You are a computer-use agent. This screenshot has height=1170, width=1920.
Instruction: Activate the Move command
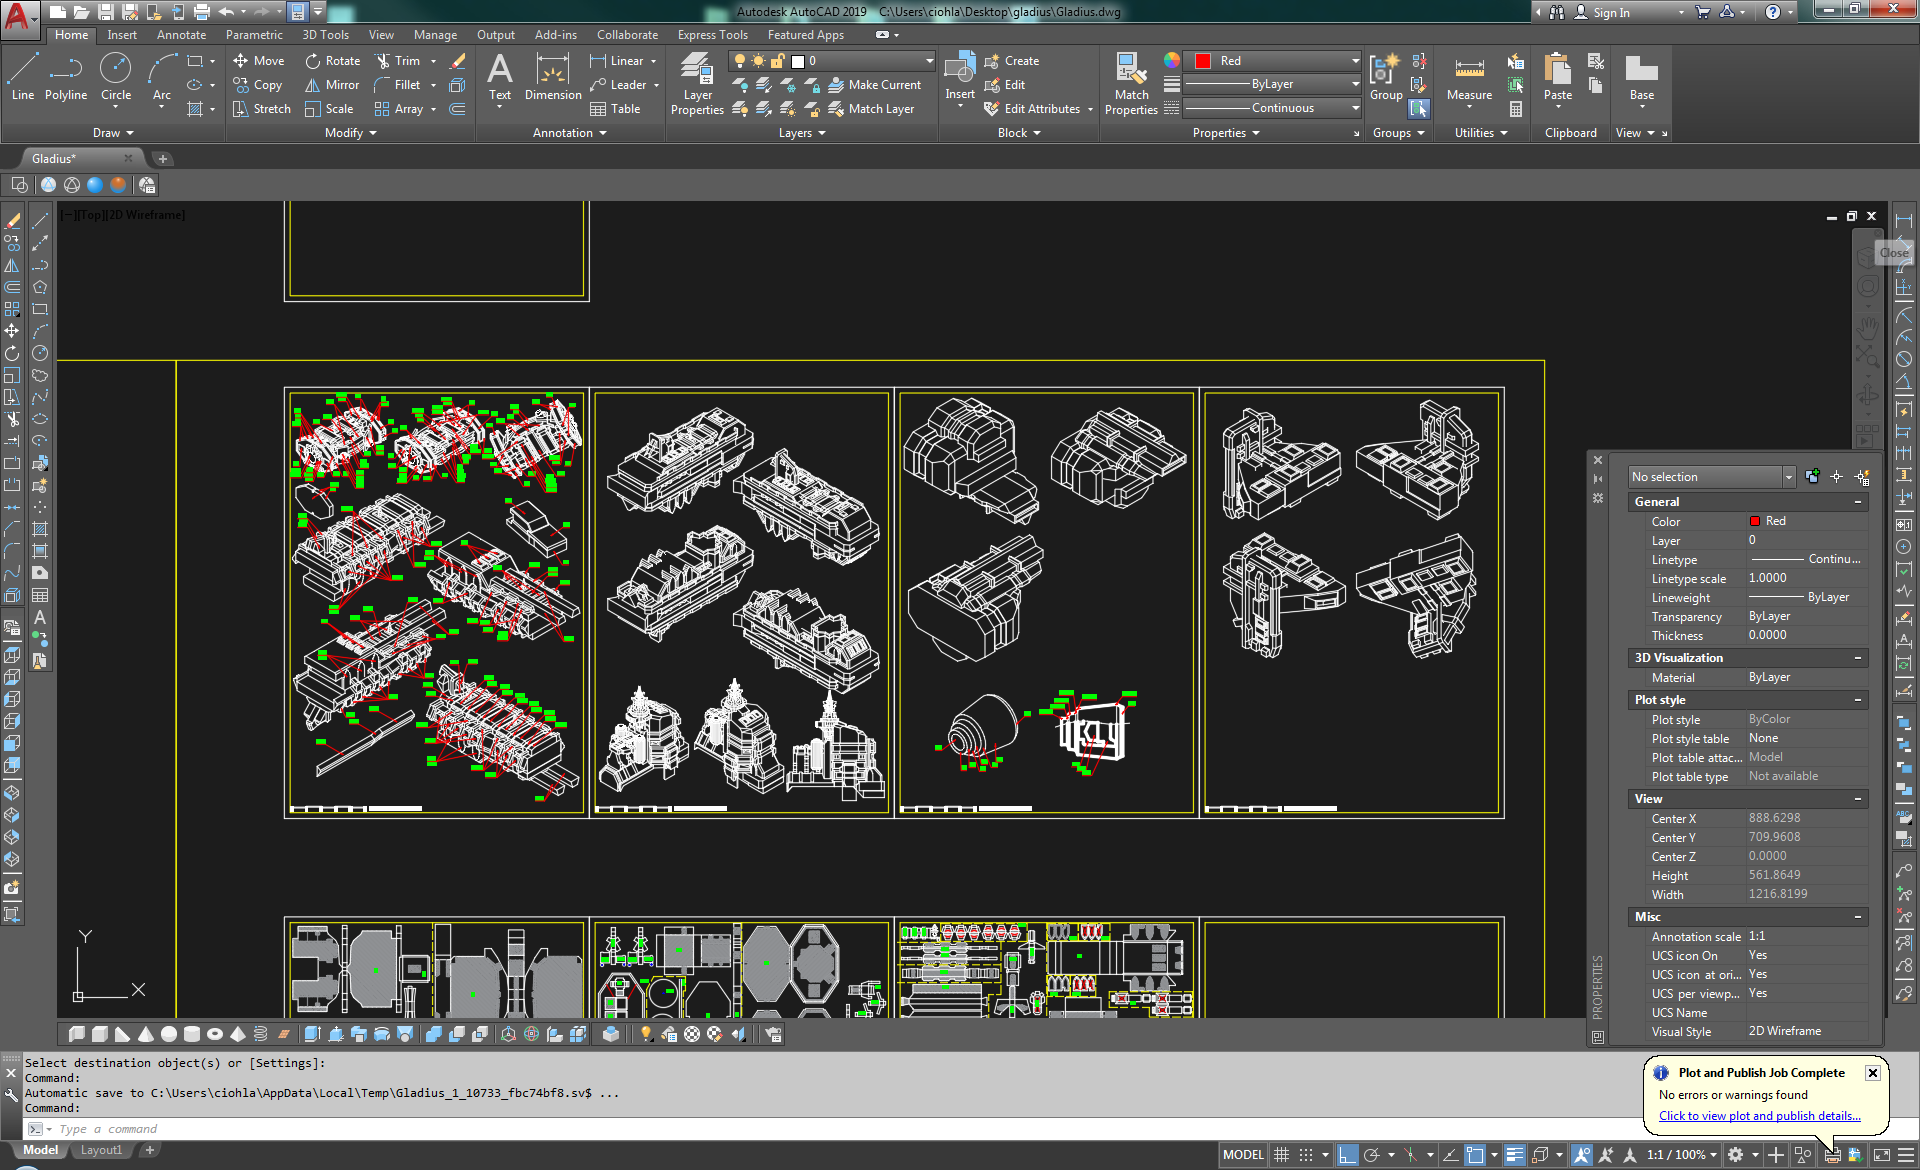[x=259, y=61]
